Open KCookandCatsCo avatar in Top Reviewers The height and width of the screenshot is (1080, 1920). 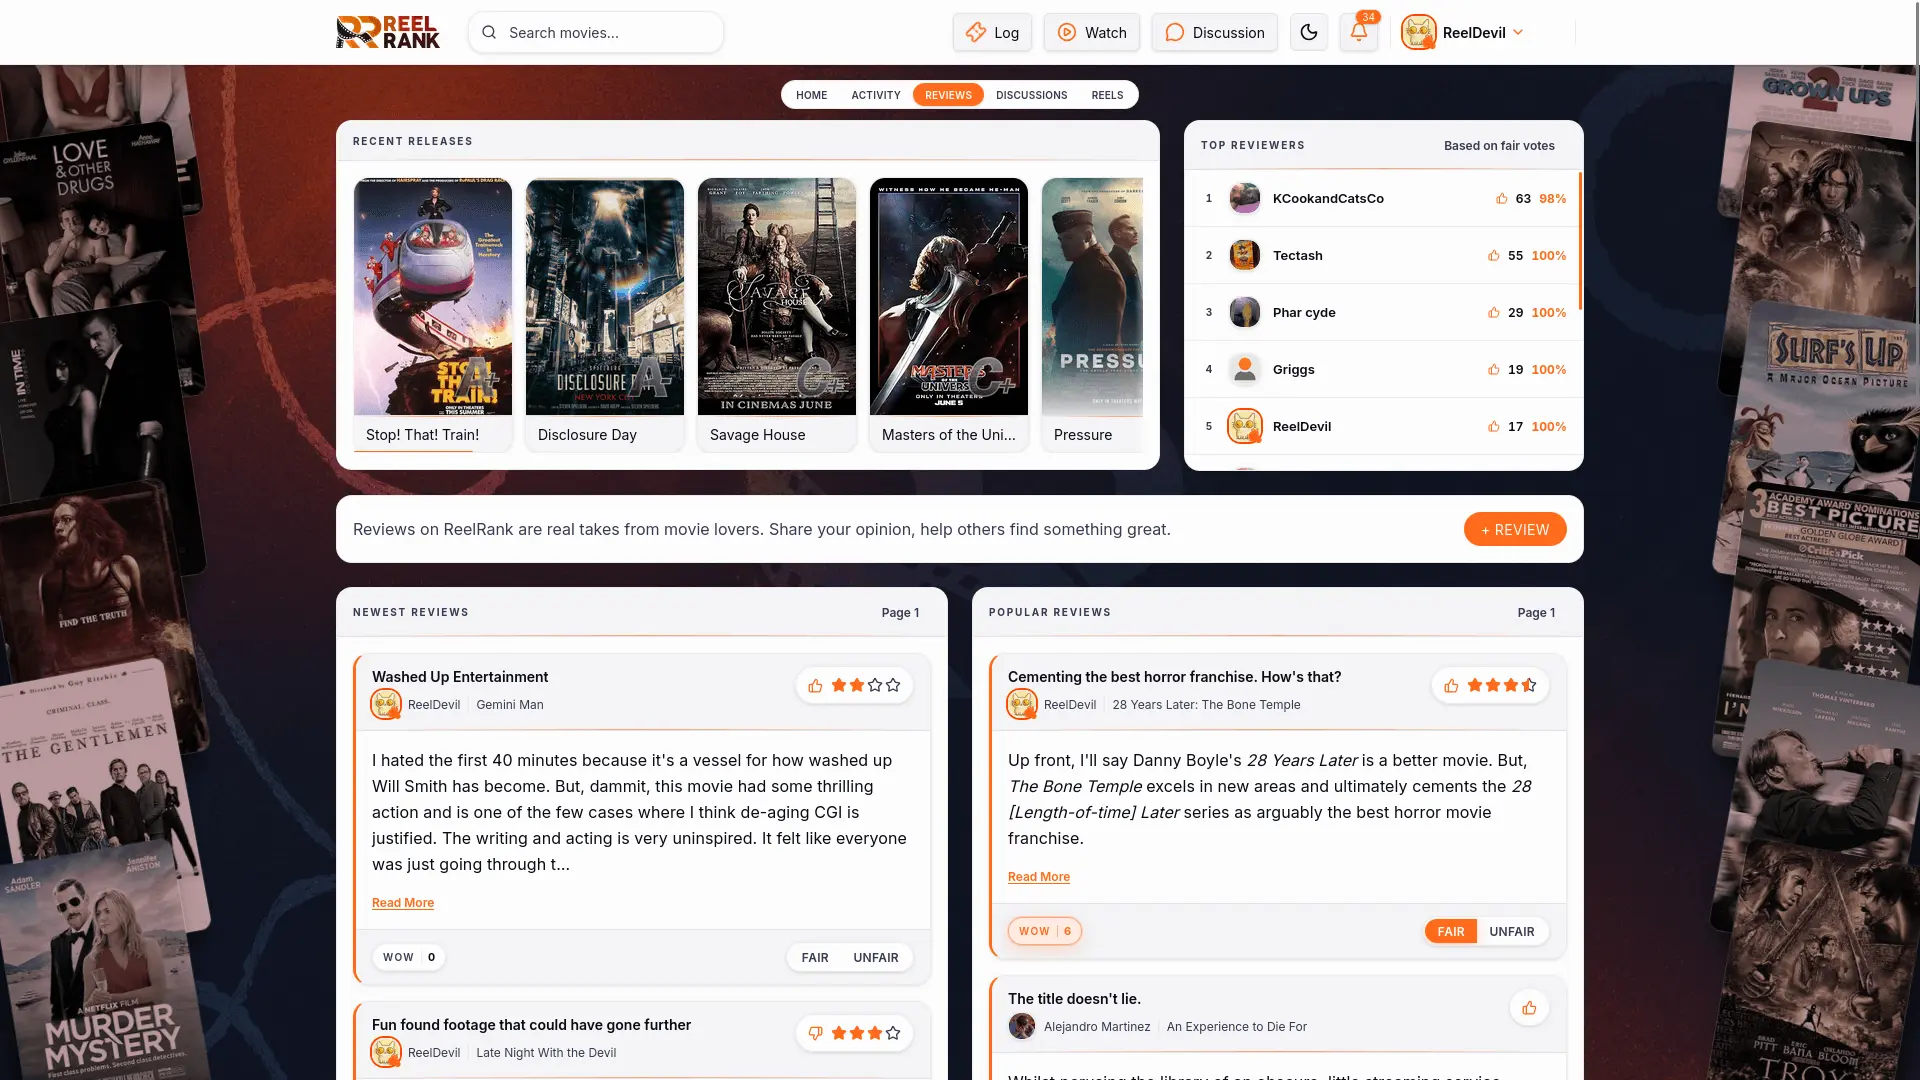(x=1245, y=198)
